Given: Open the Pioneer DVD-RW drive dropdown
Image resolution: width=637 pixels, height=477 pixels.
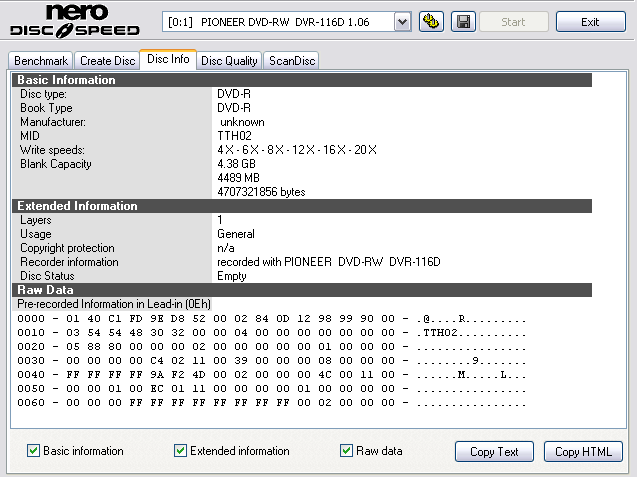Looking at the screenshot, I should [402, 22].
